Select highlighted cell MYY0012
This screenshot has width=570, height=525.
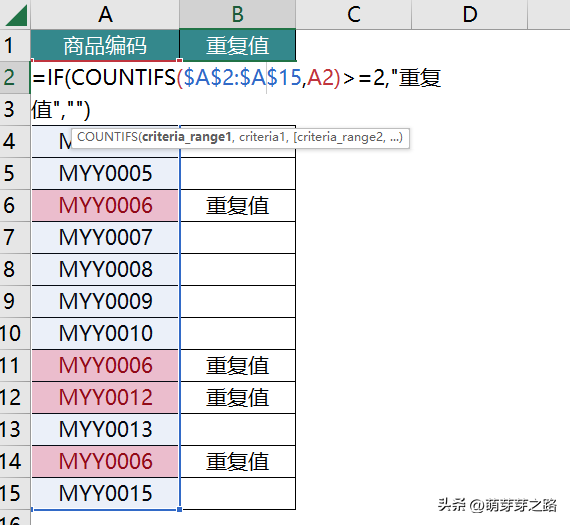click(x=105, y=397)
